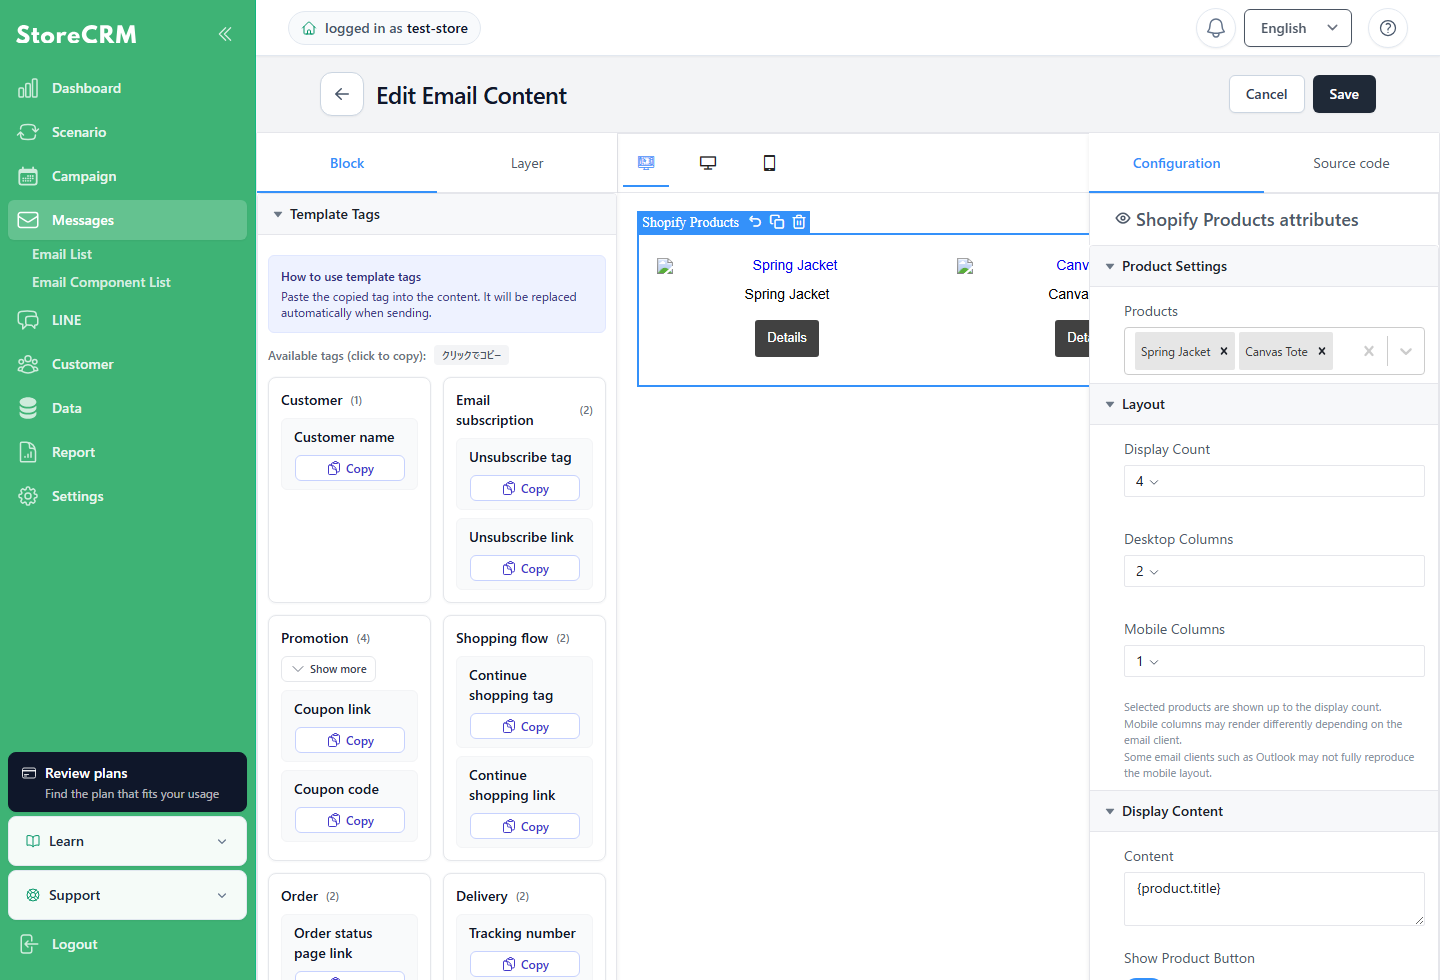Collapse the Template Tags section
1440x980 pixels.
tap(437, 214)
